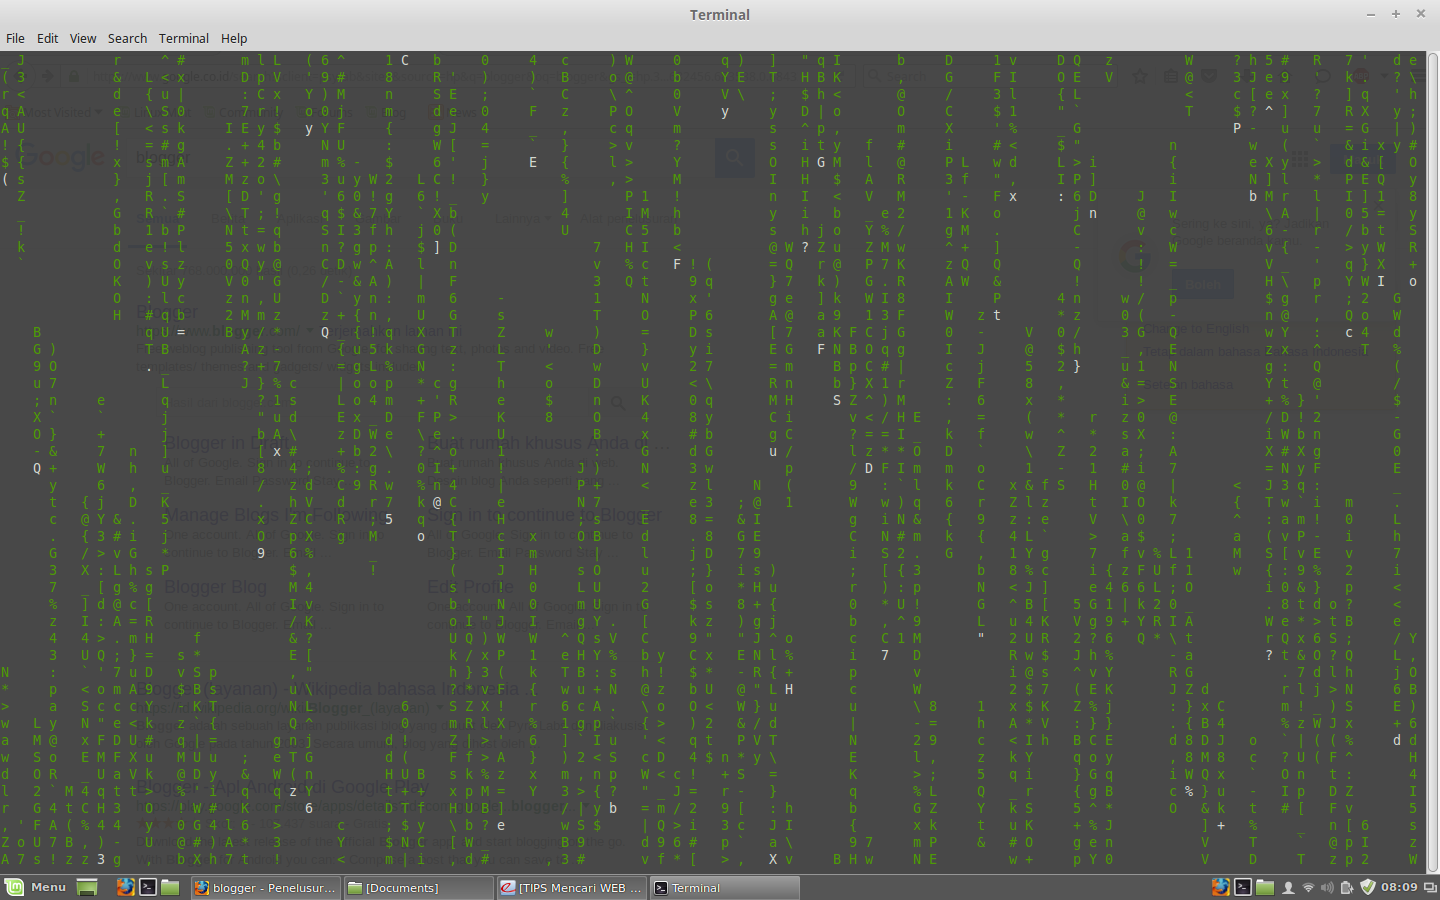Open the user applet in the tray
1440x900 pixels.
tap(1288, 887)
